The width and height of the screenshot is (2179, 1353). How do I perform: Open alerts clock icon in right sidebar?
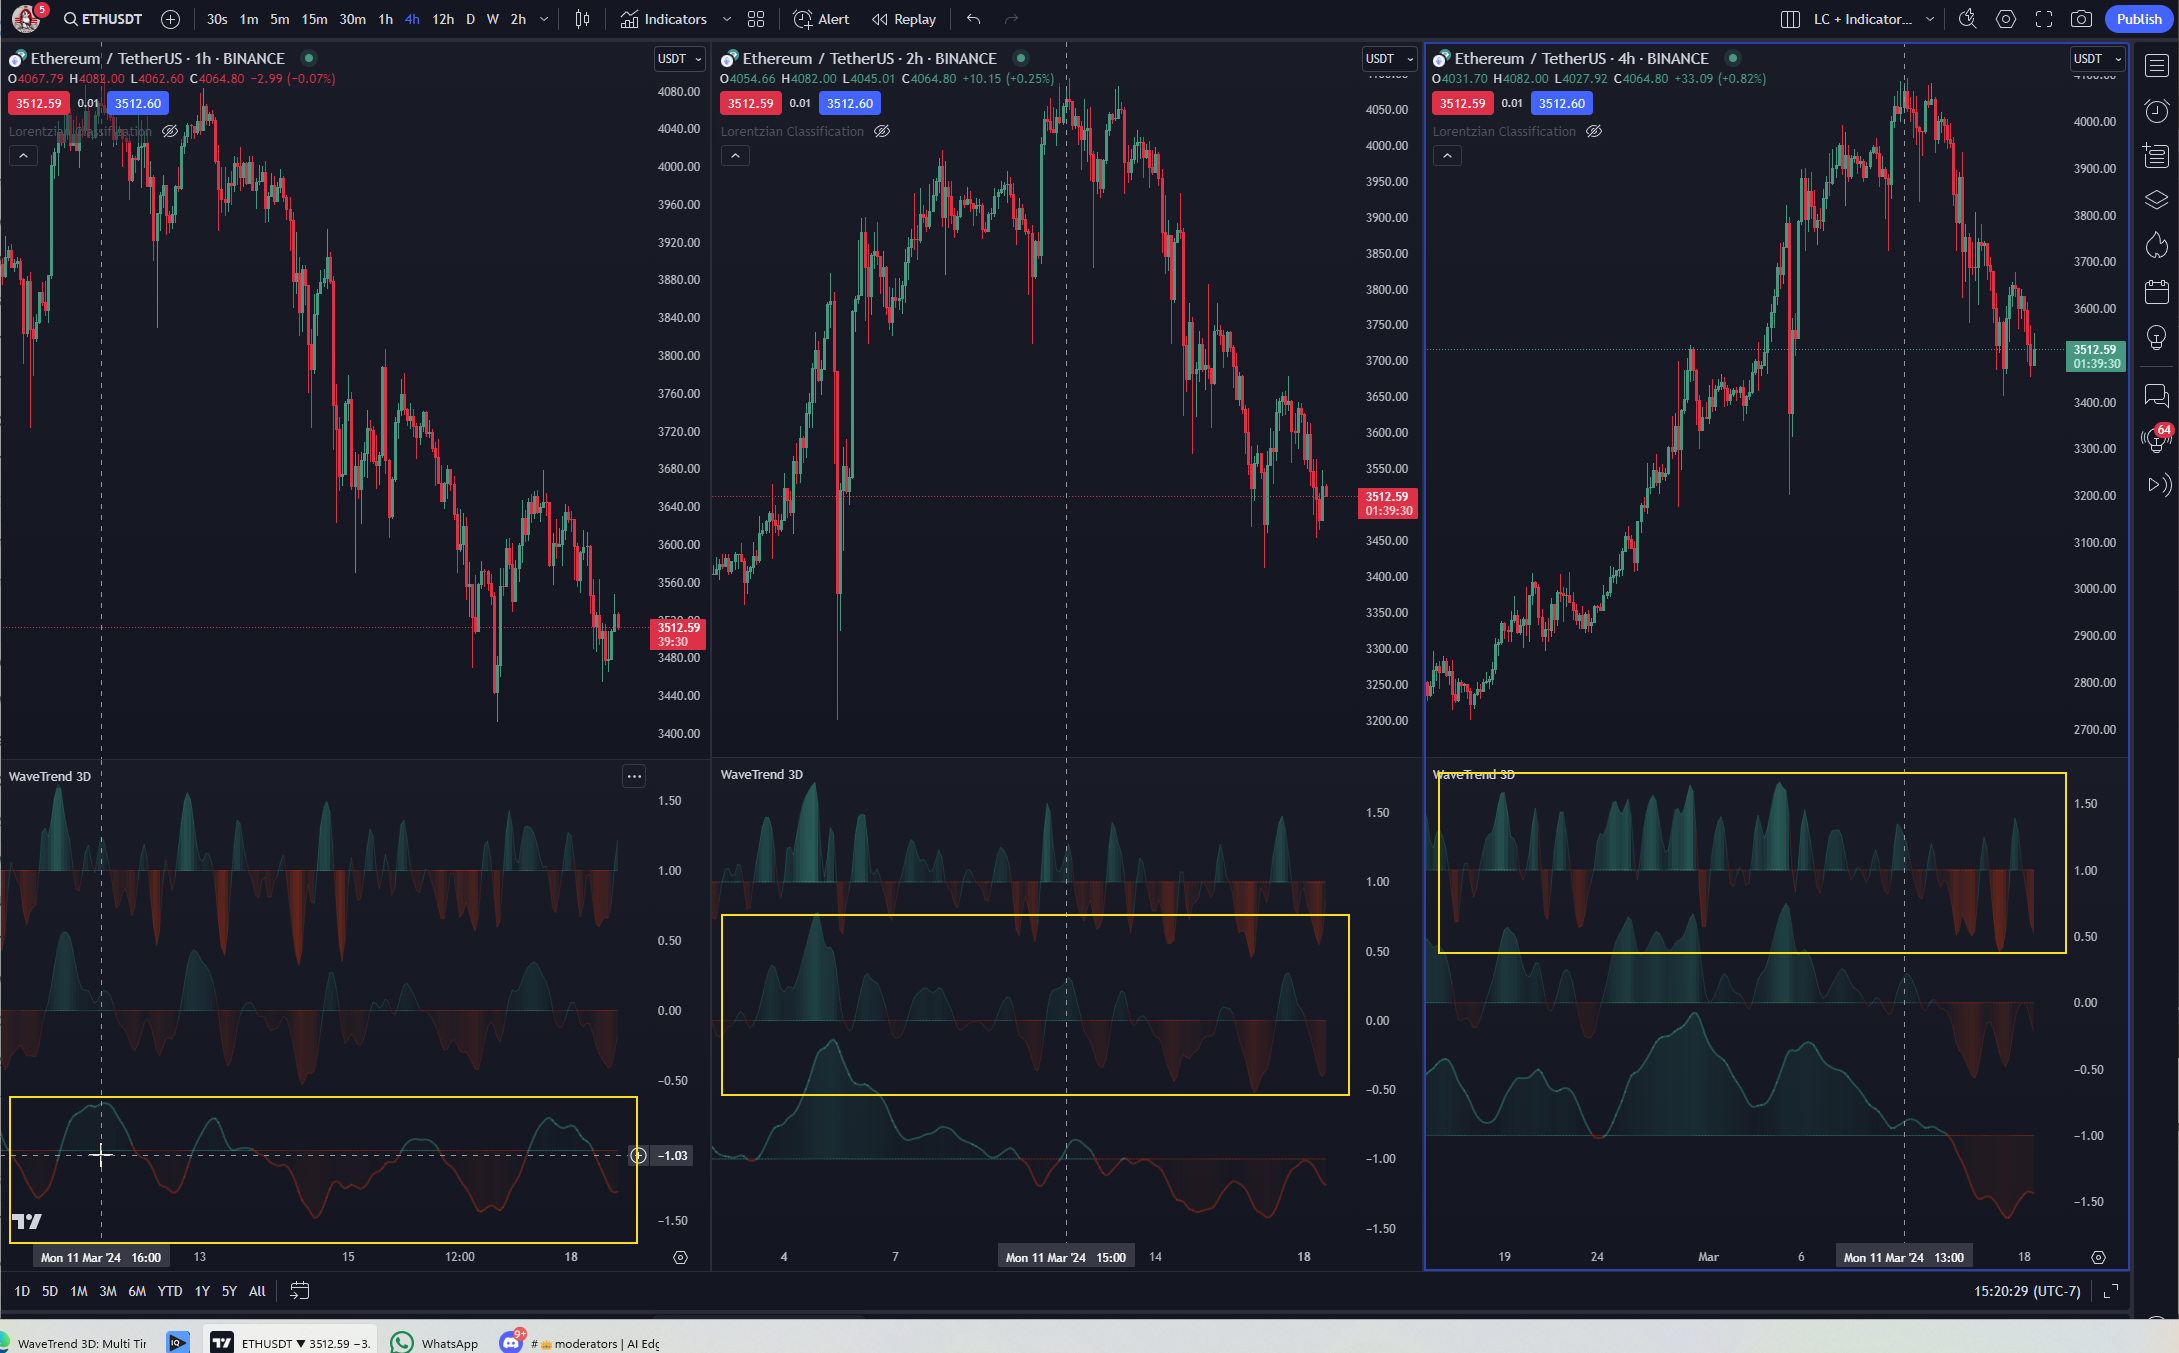(2156, 111)
